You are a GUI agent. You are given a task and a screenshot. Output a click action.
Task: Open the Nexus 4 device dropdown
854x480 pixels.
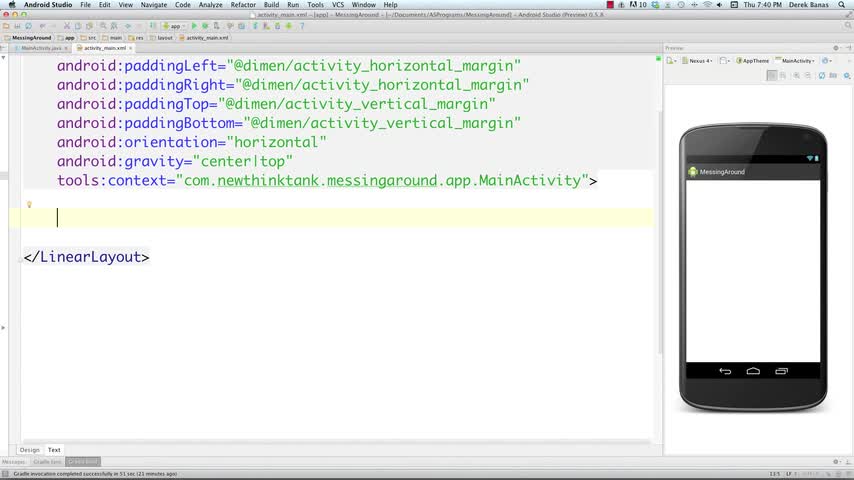[697, 61]
